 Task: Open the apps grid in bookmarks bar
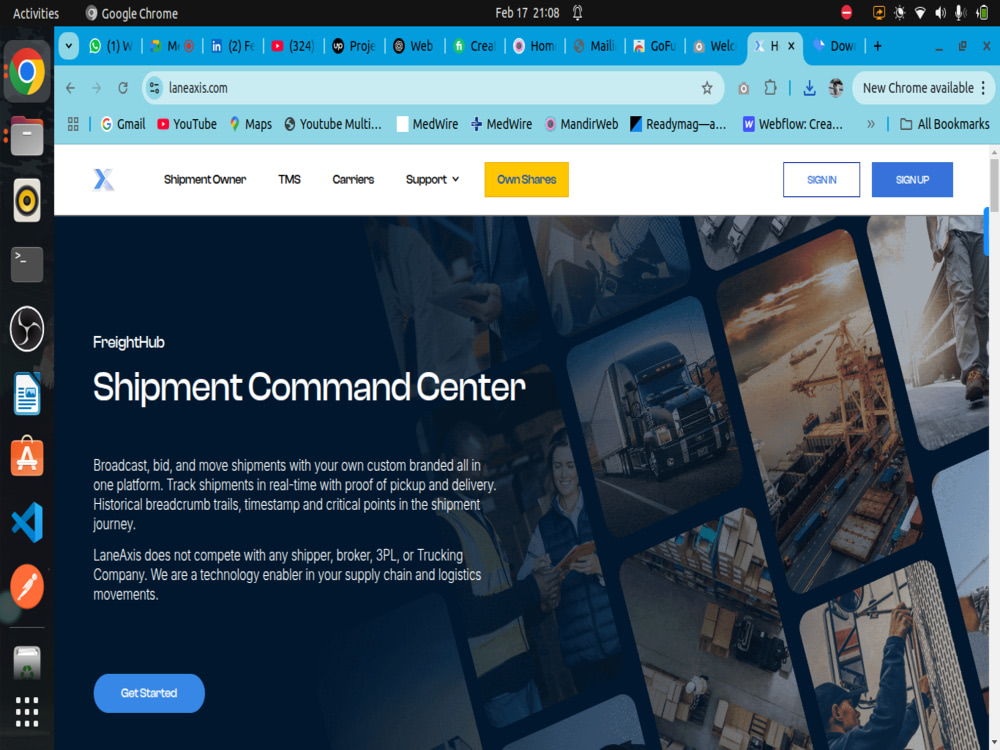point(73,124)
